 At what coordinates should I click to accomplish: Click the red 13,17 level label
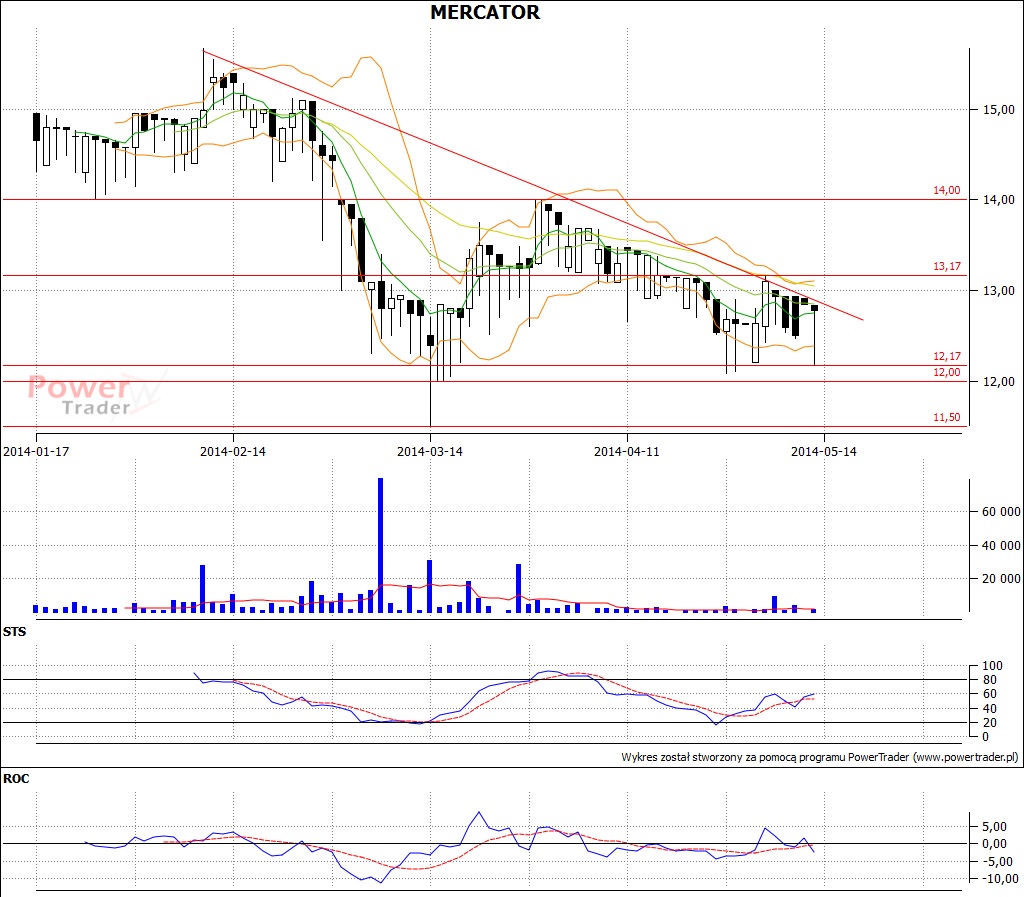click(x=946, y=266)
